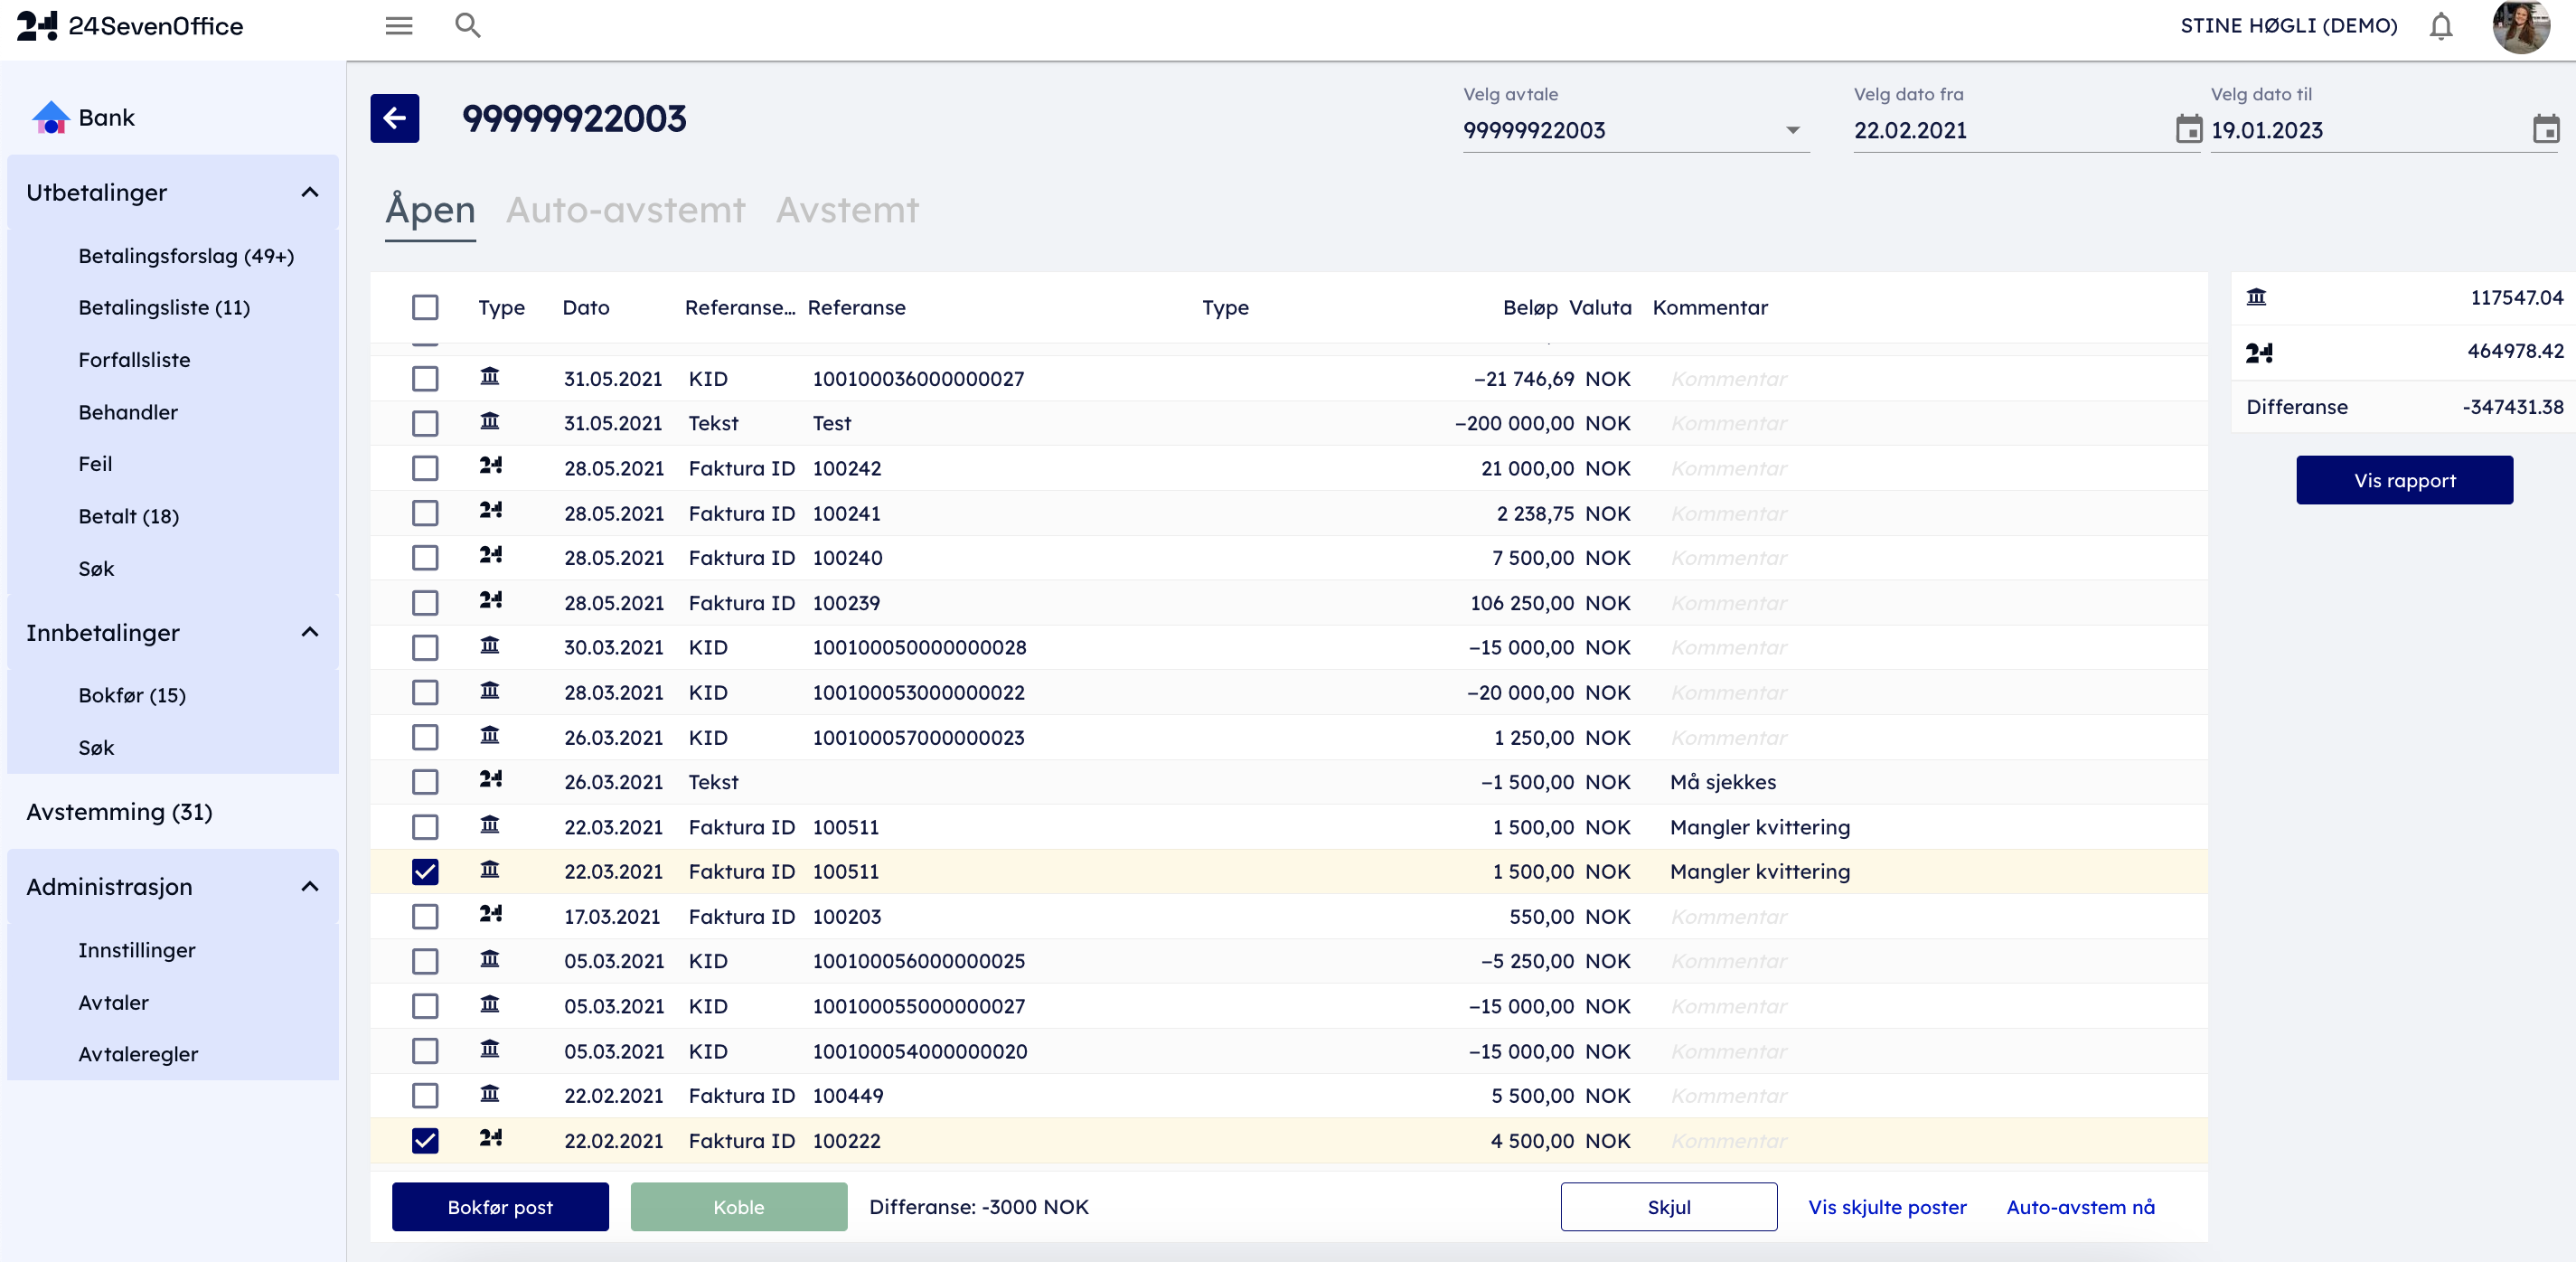Switch to the Auto-avstemt tab
This screenshot has height=1262, width=2576.
click(625, 210)
